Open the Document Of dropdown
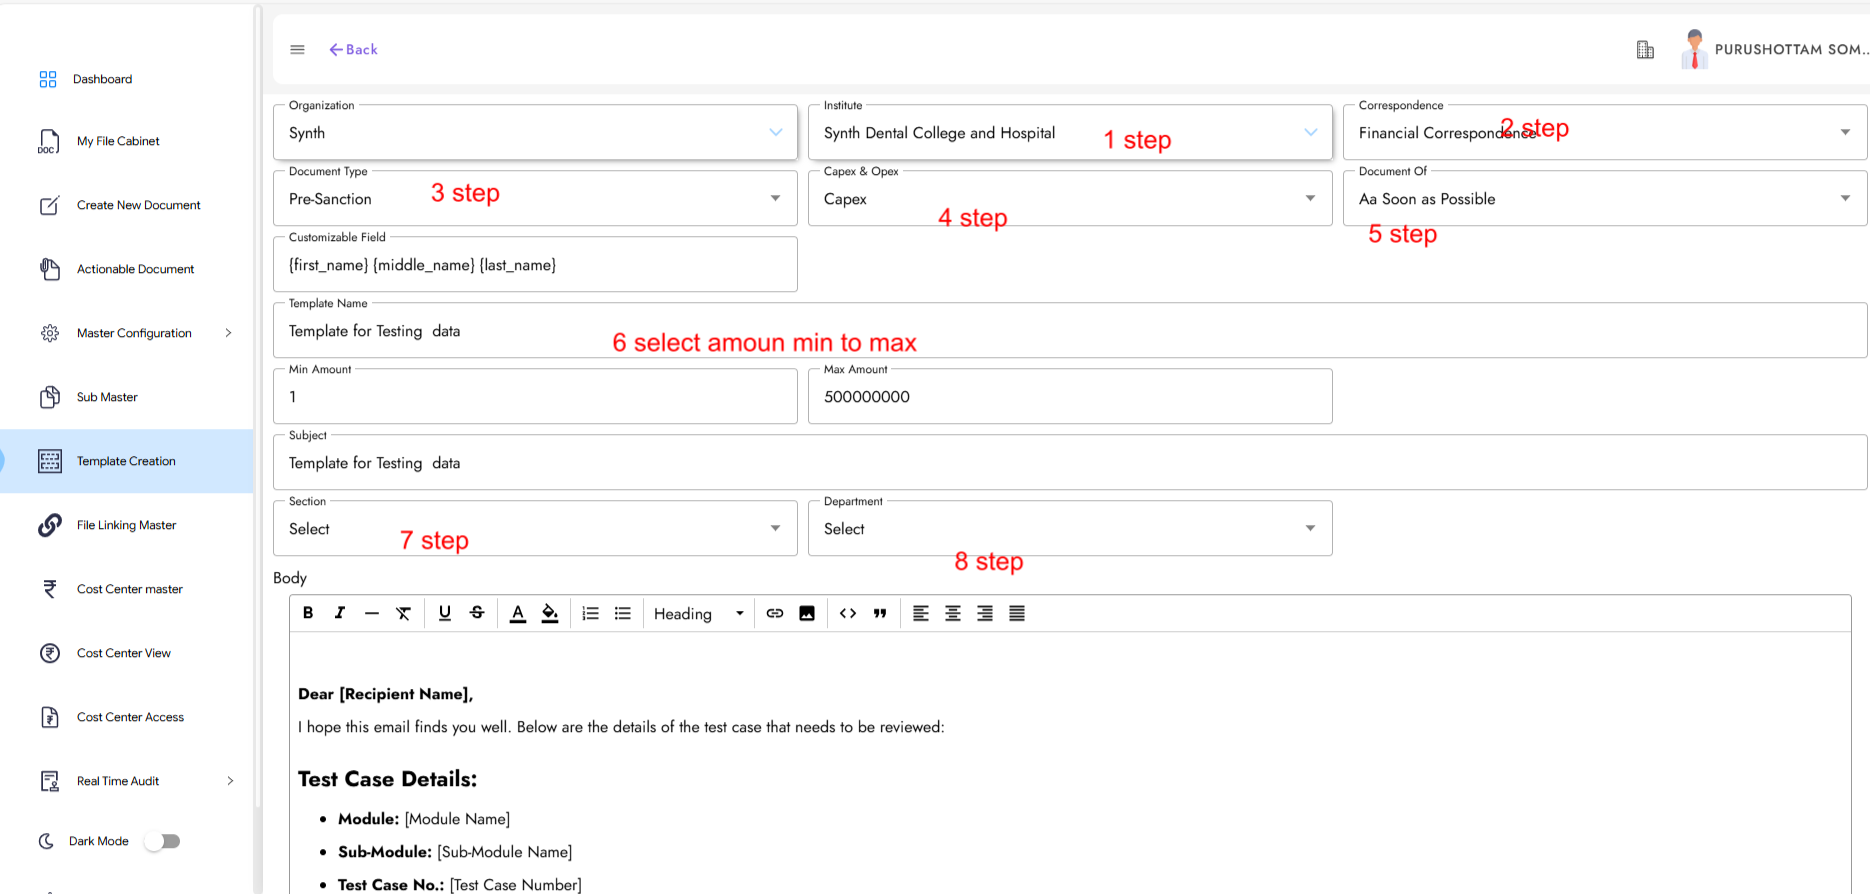The image size is (1870, 894). click(1605, 198)
